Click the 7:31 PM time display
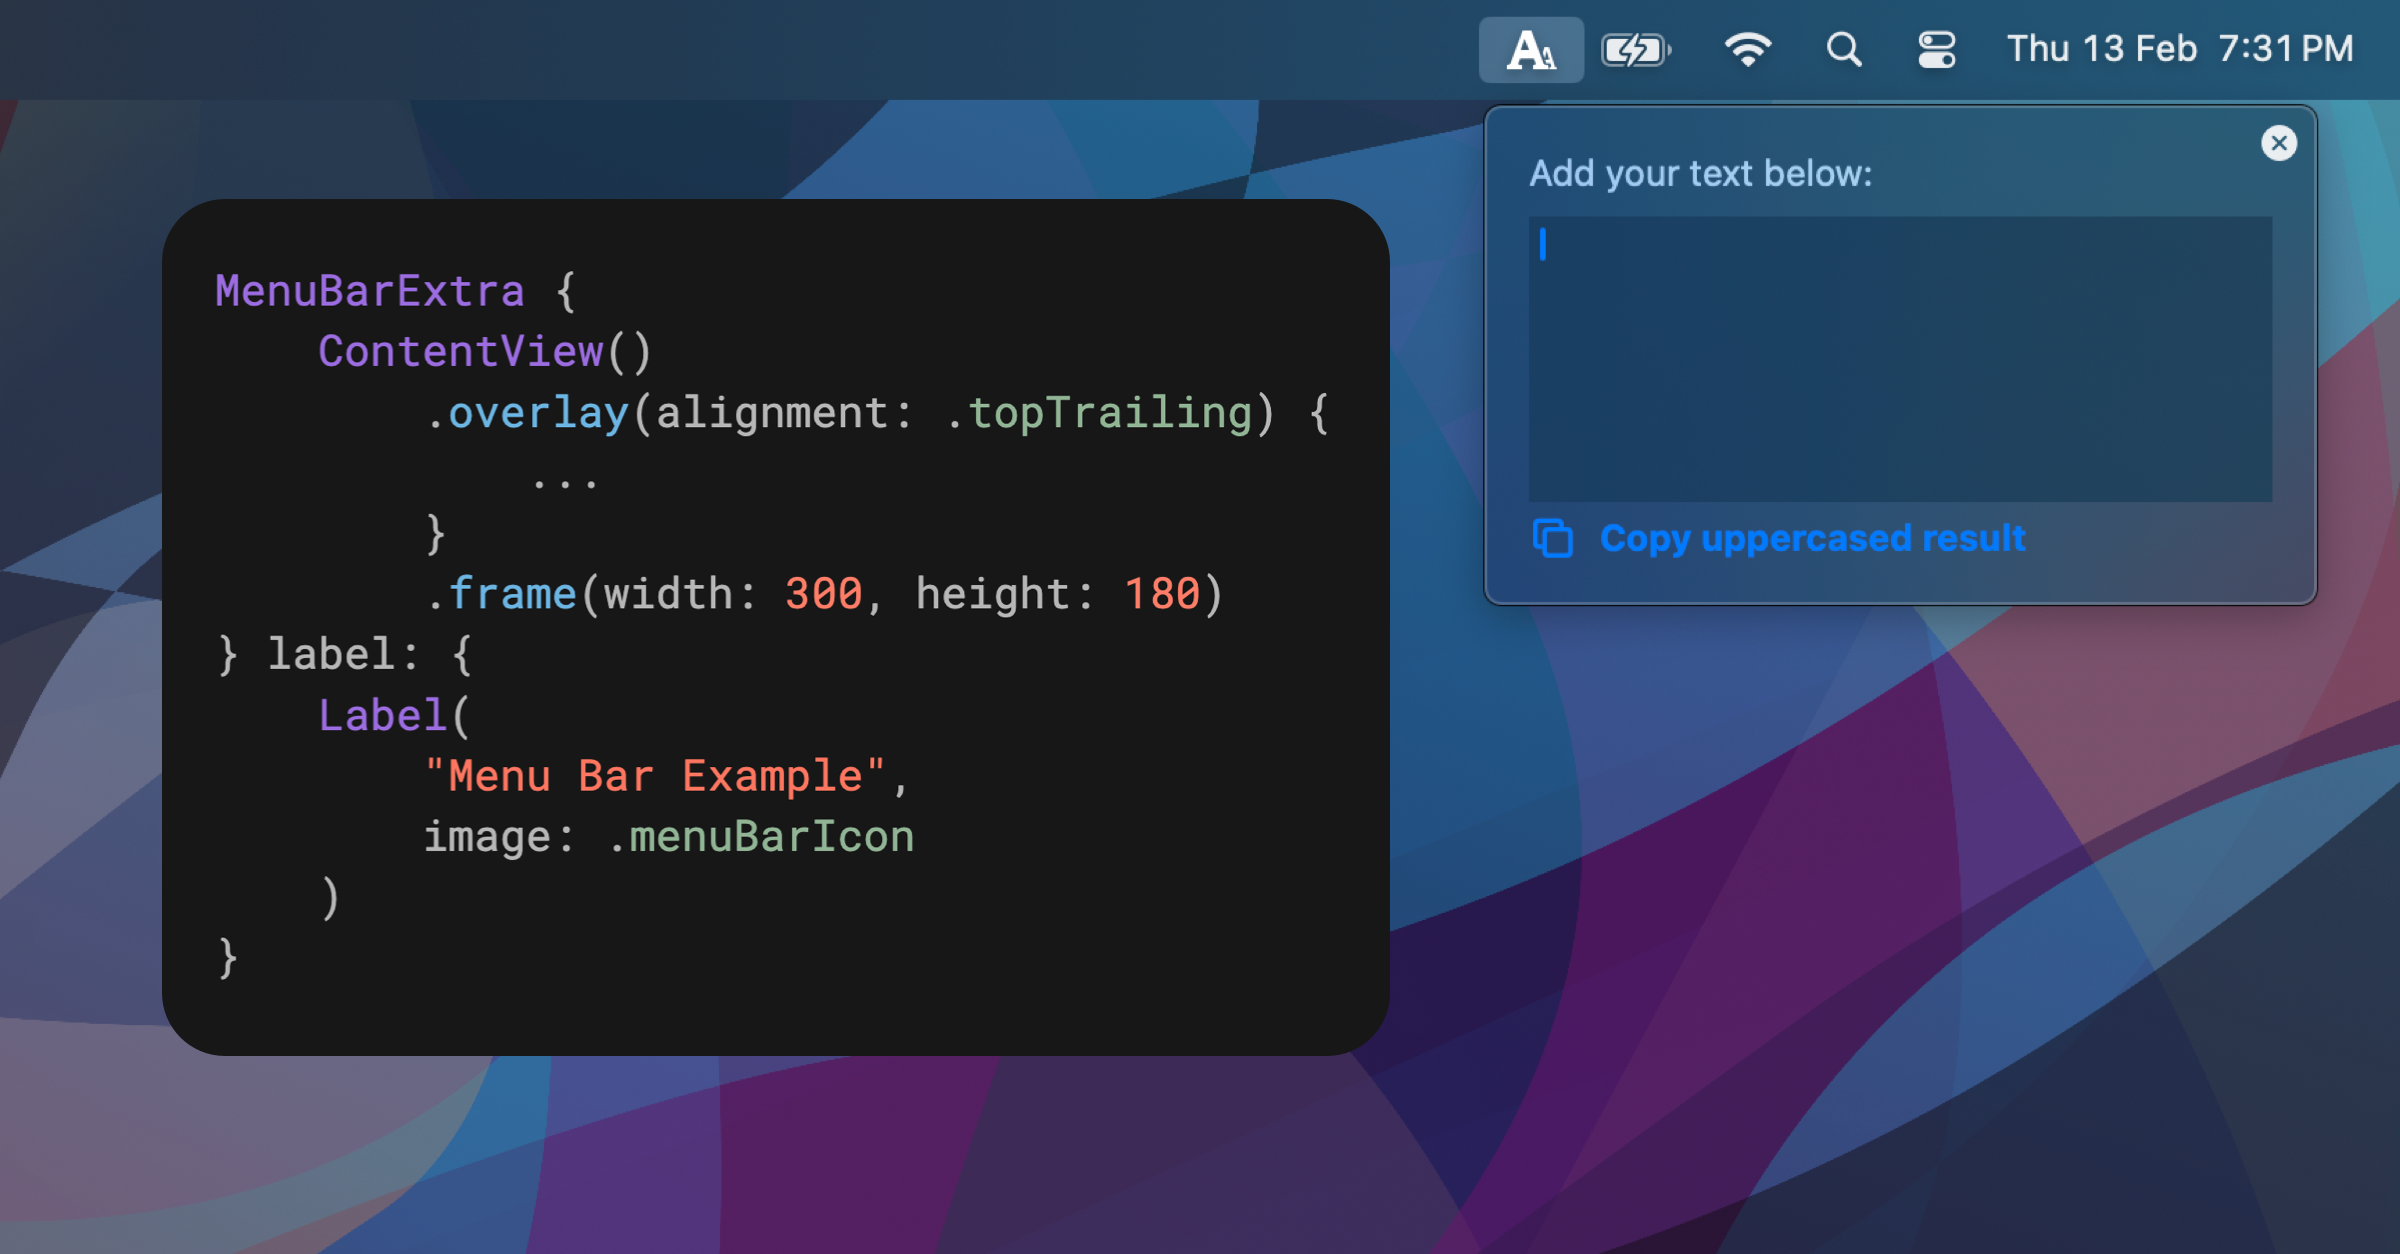The image size is (2400, 1254). [x=2287, y=48]
